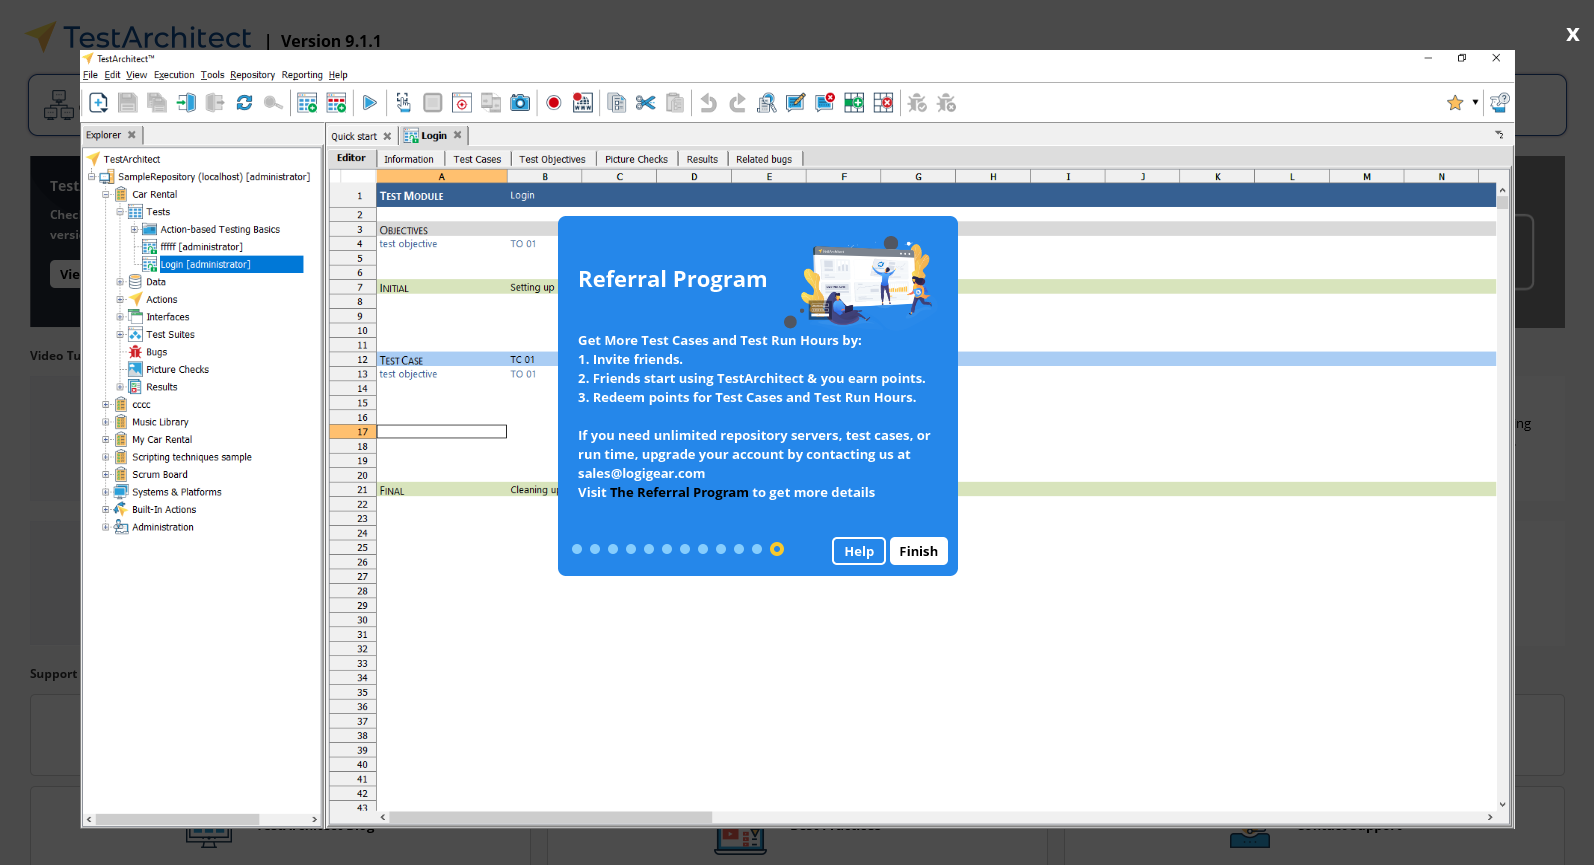Click the Save All toolbar icon
Image resolution: width=1594 pixels, height=865 pixels.
pos(157,102)
